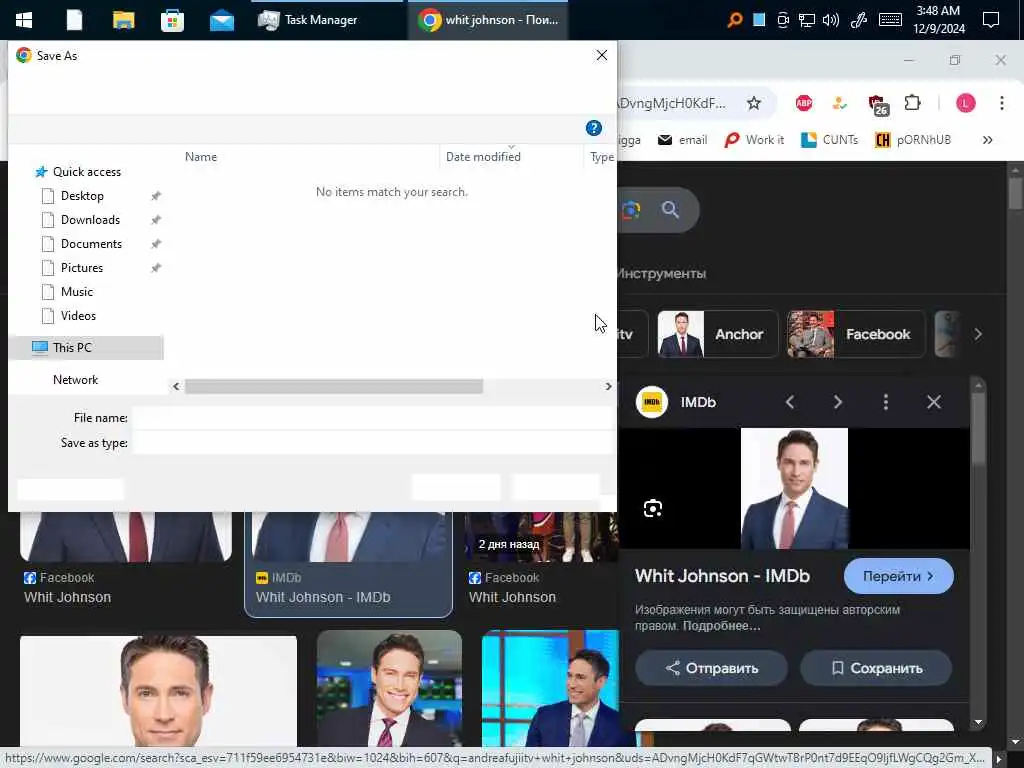The width and height of the screenshot is (1024, 768).
Task: Click the horizontal scrollbar in file list
Action: (334, 387)
